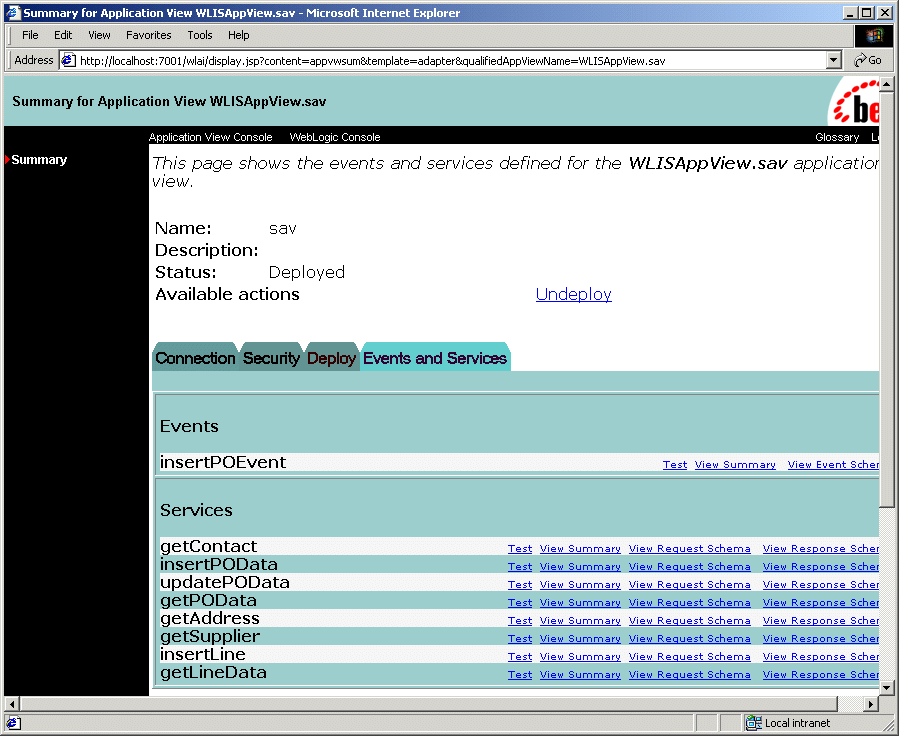
Task: Click View Request Schema for getLineData
Action: pos(690,675)
